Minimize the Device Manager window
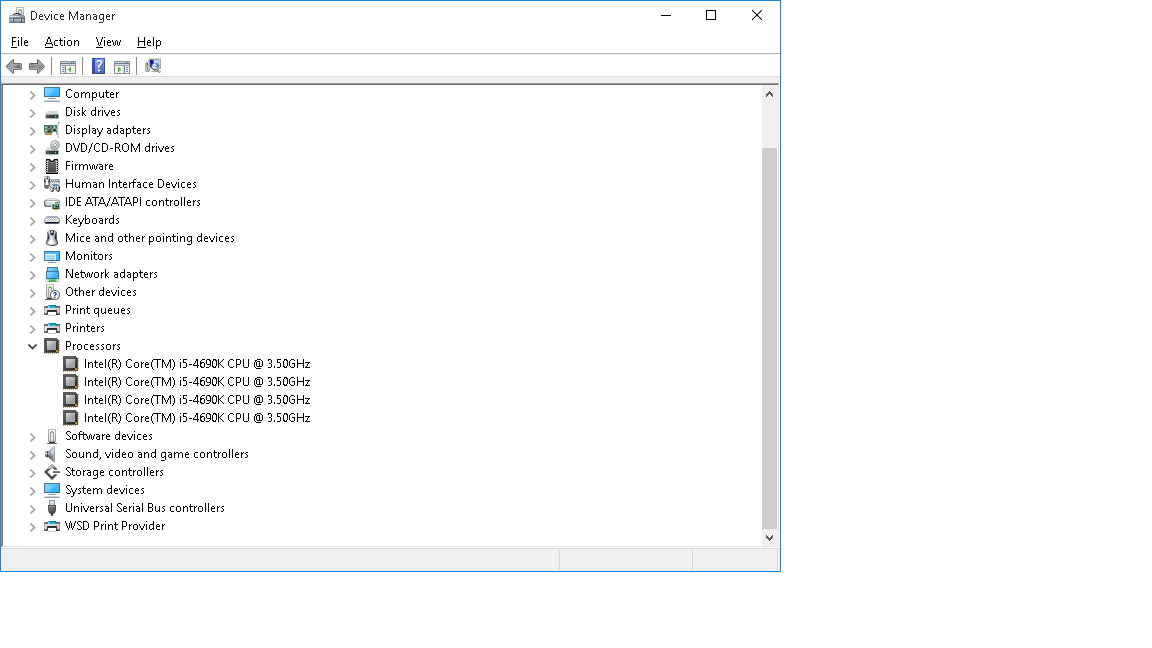1152x648 pixels. 666,15
